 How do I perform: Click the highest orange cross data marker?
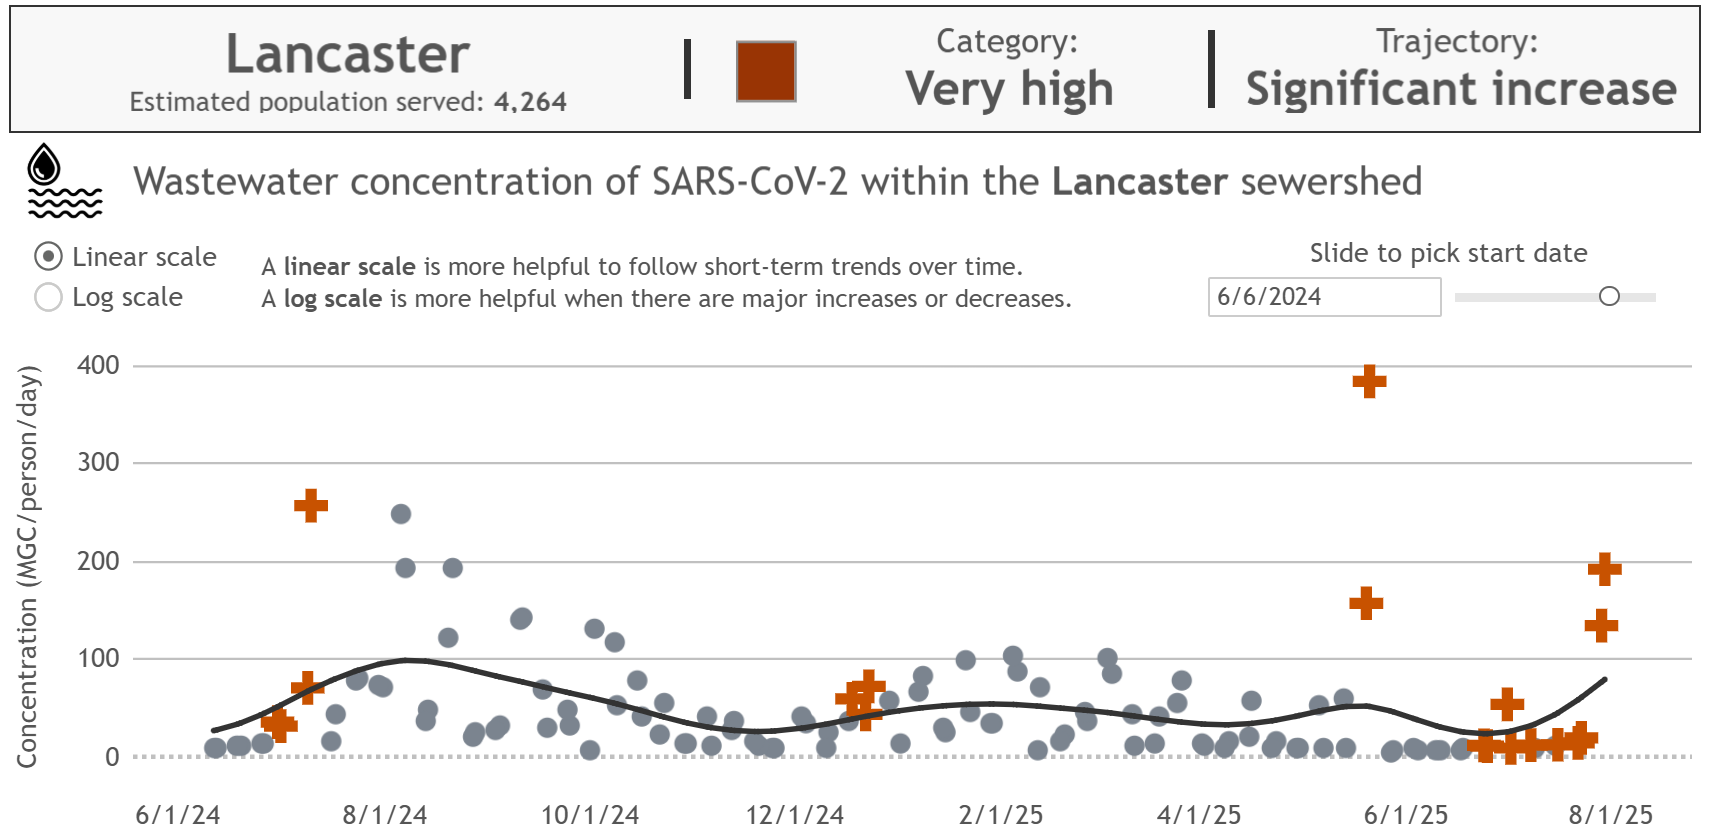[x=1368, y=381]
